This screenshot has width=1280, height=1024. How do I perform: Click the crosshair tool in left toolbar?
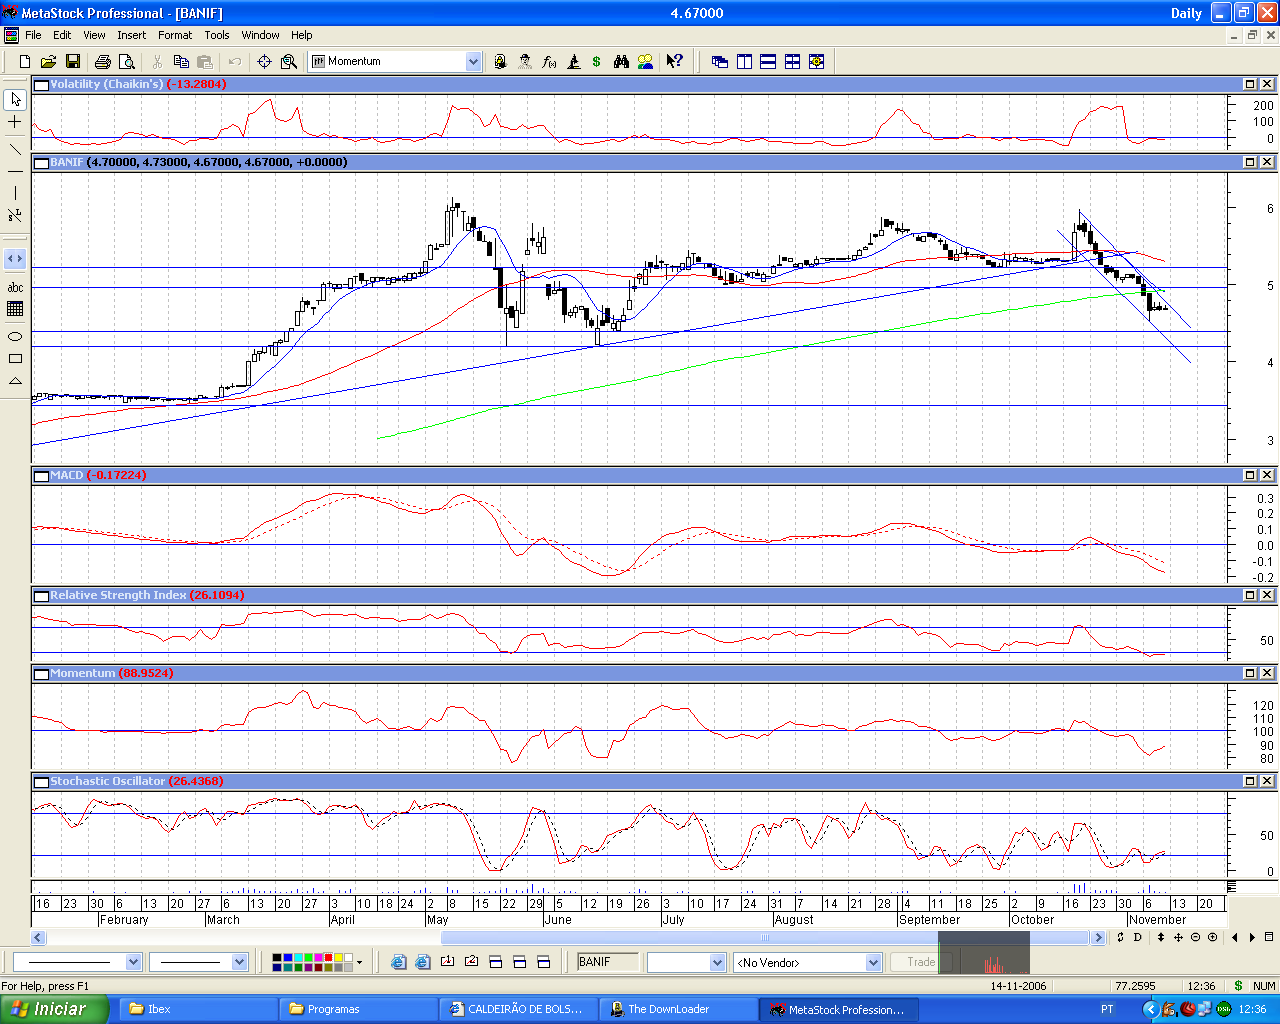(15, 122)
